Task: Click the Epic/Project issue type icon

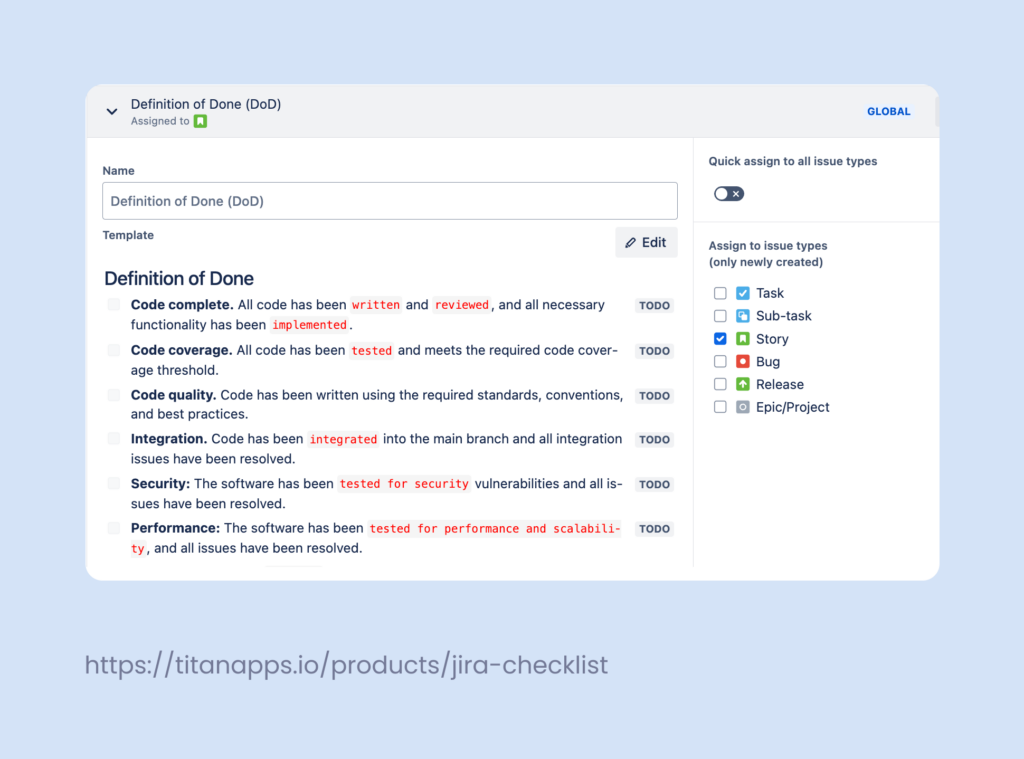Action: pyautogui.click(x=743, y=407)
